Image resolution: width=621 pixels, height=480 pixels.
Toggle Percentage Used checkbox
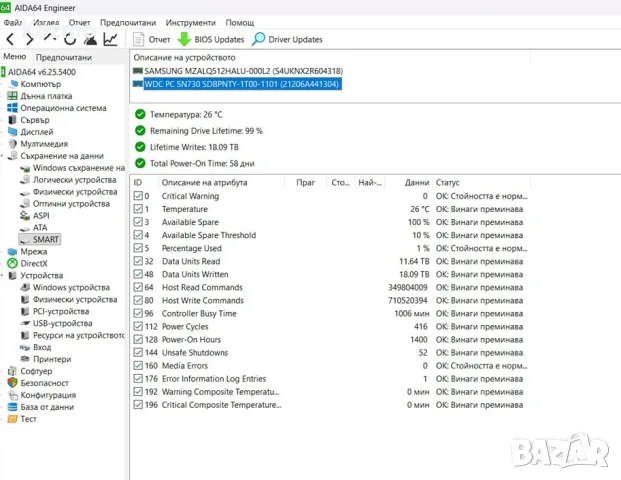tap(138, 248)
